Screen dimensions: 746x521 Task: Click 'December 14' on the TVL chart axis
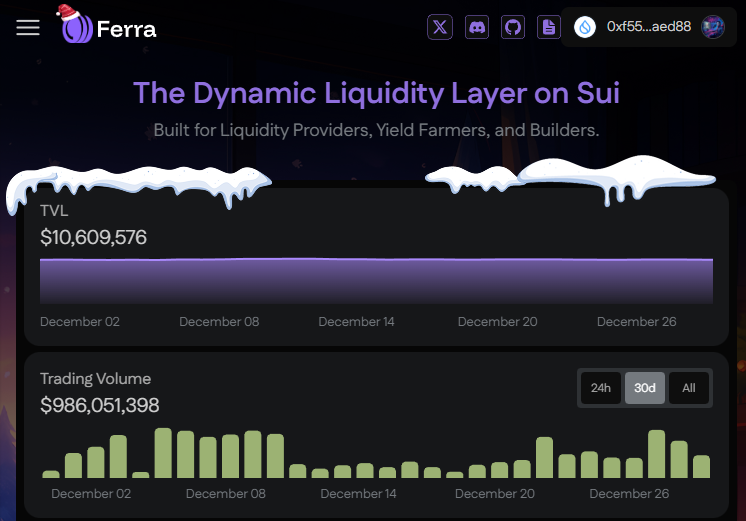click(x=356, y=322)
